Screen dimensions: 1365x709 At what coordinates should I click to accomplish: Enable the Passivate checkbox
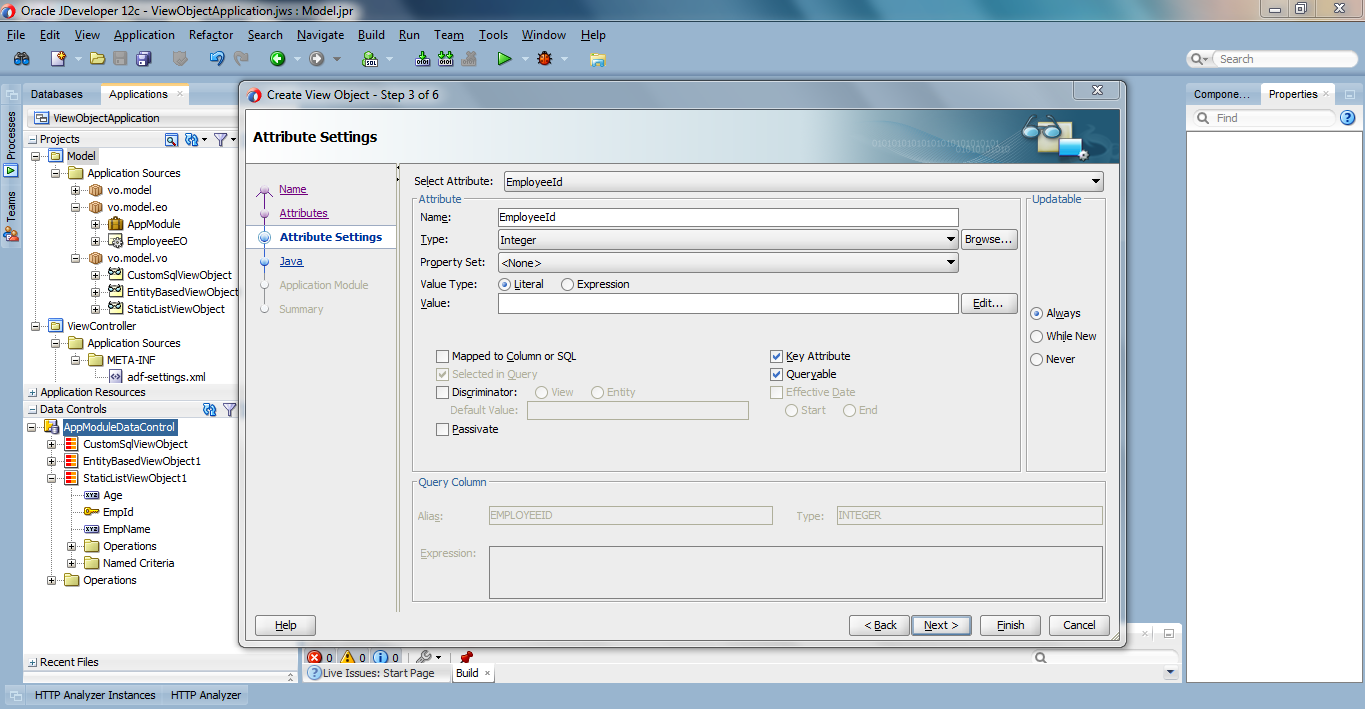point(442,428)
